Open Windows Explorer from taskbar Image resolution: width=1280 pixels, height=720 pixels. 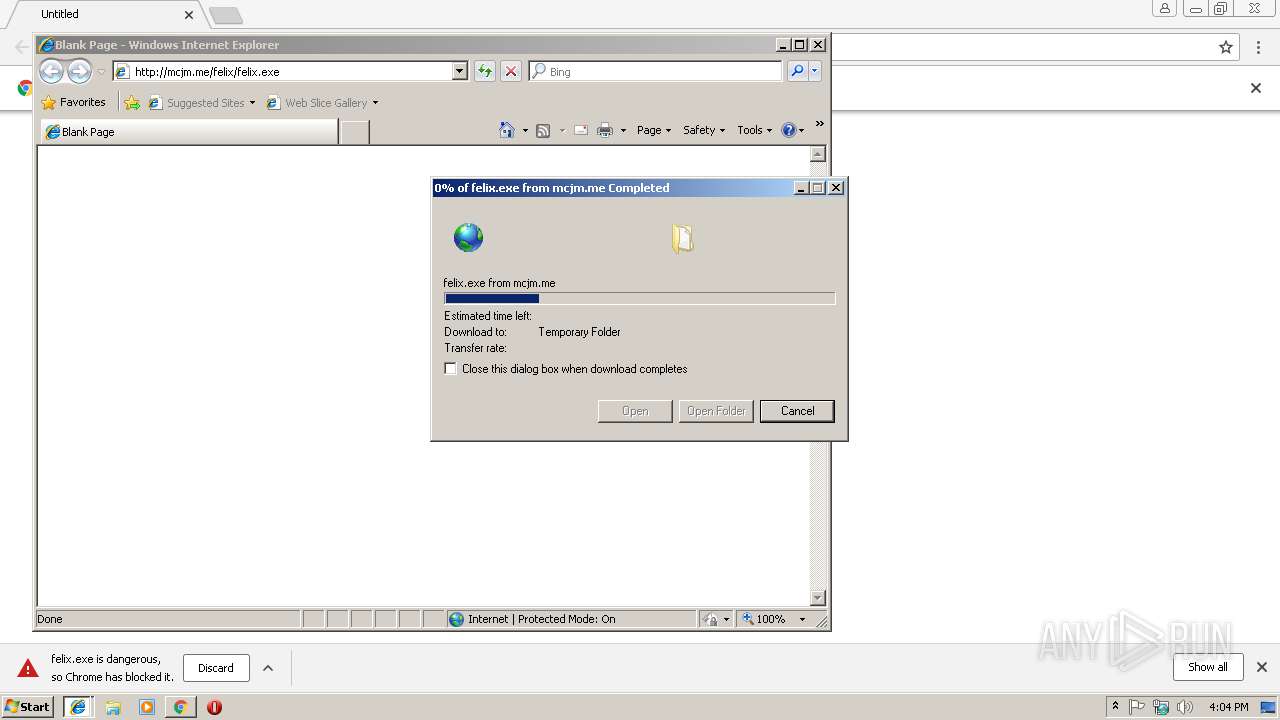113,707
